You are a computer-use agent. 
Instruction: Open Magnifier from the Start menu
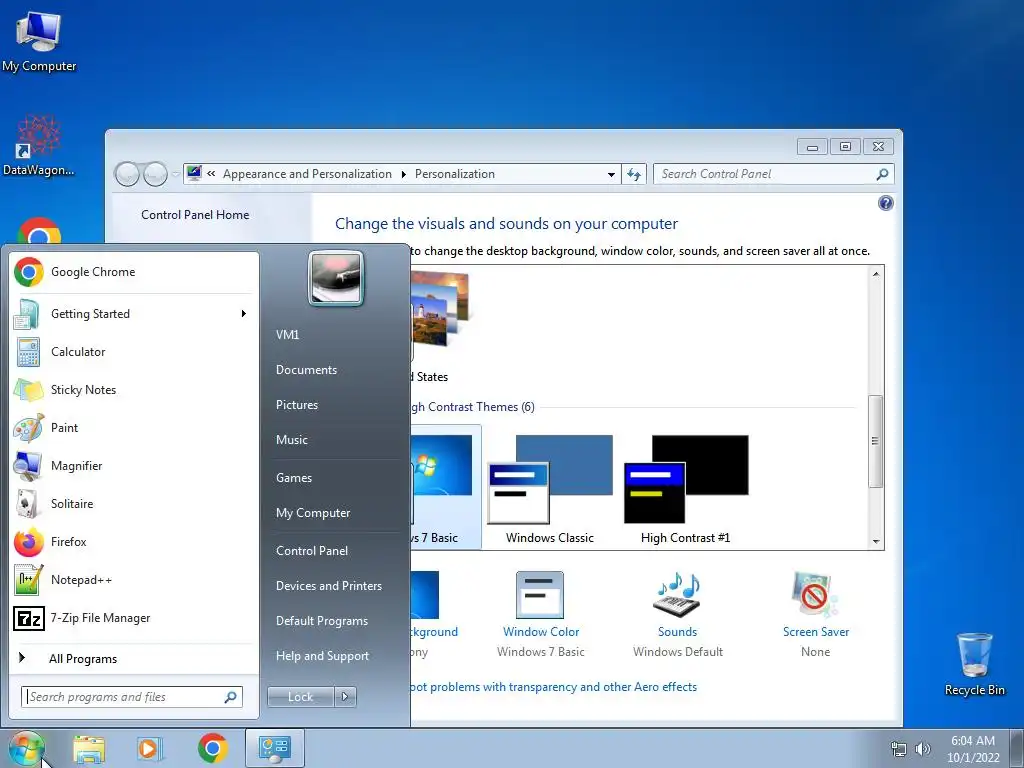pyautogui.click(x=134, y=466)
